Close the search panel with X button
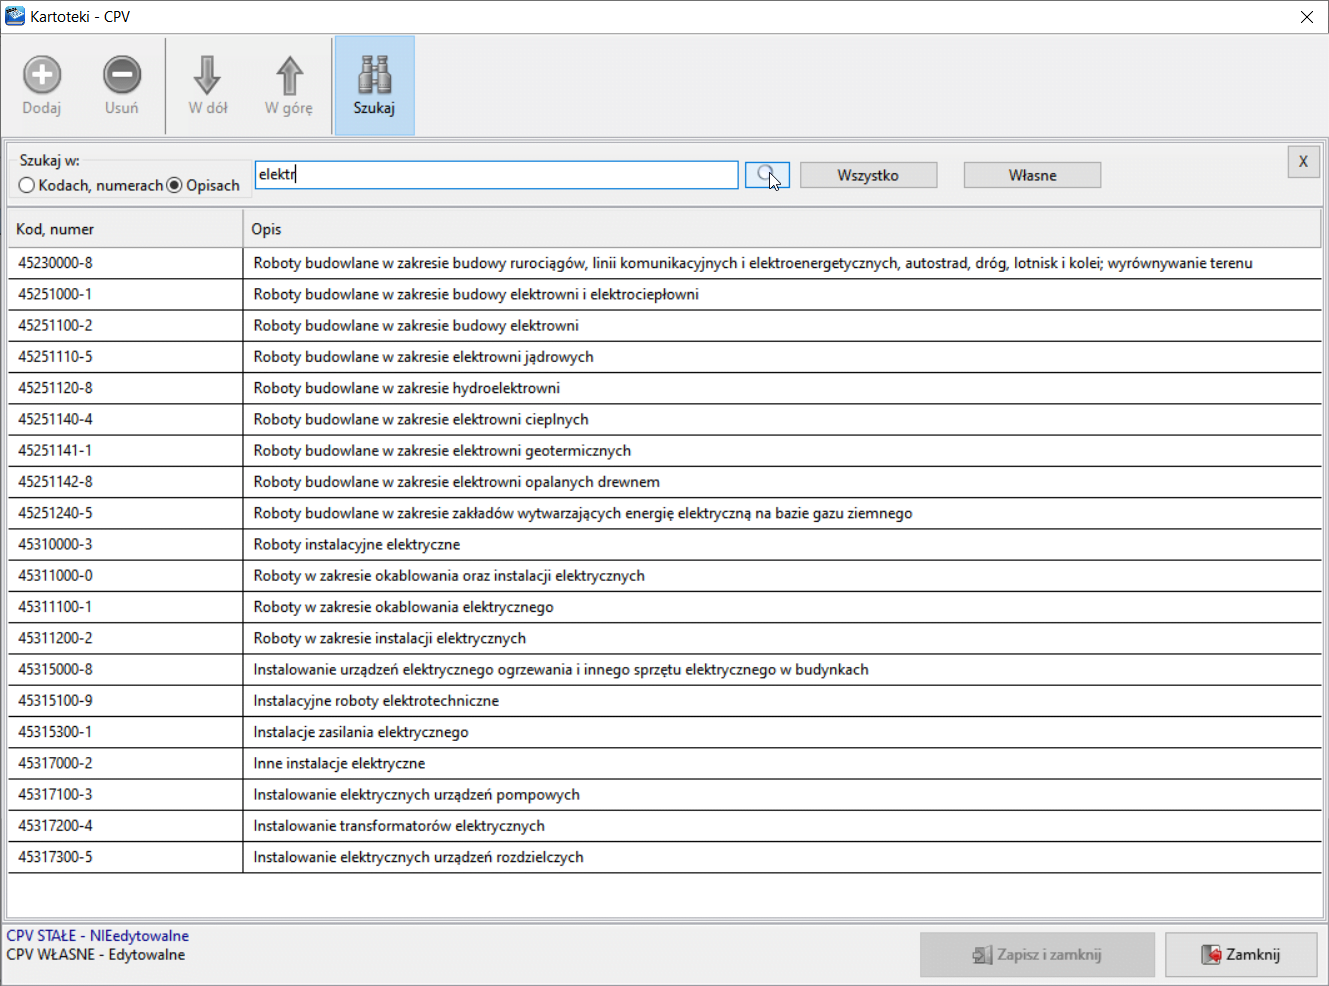1329x986 pixels. coord(1303,161)
